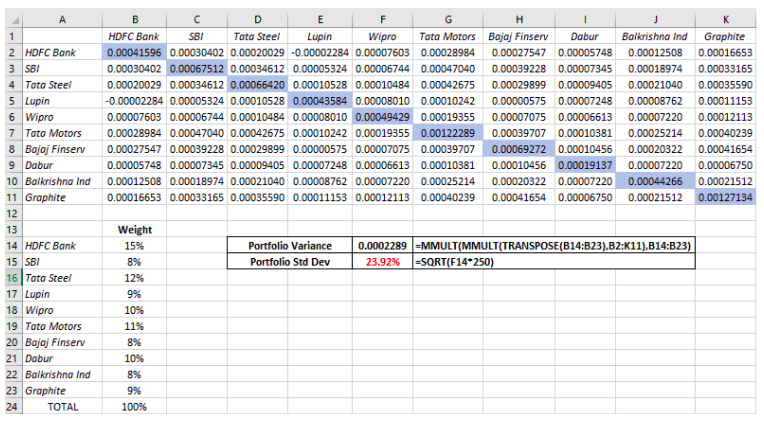This screenshot has height=421, width=764.
Task: Select the Balkrishna Ind label in row 10
Action: click(x=62, y=181)
